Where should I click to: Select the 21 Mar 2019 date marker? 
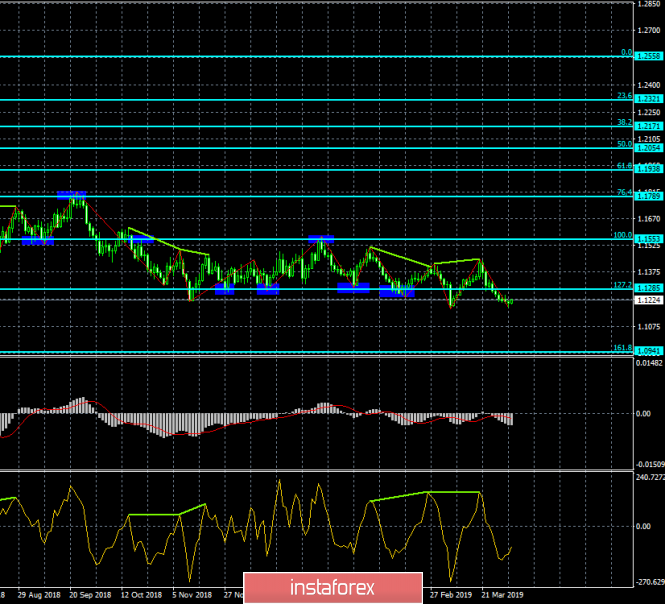pos(502,594)
